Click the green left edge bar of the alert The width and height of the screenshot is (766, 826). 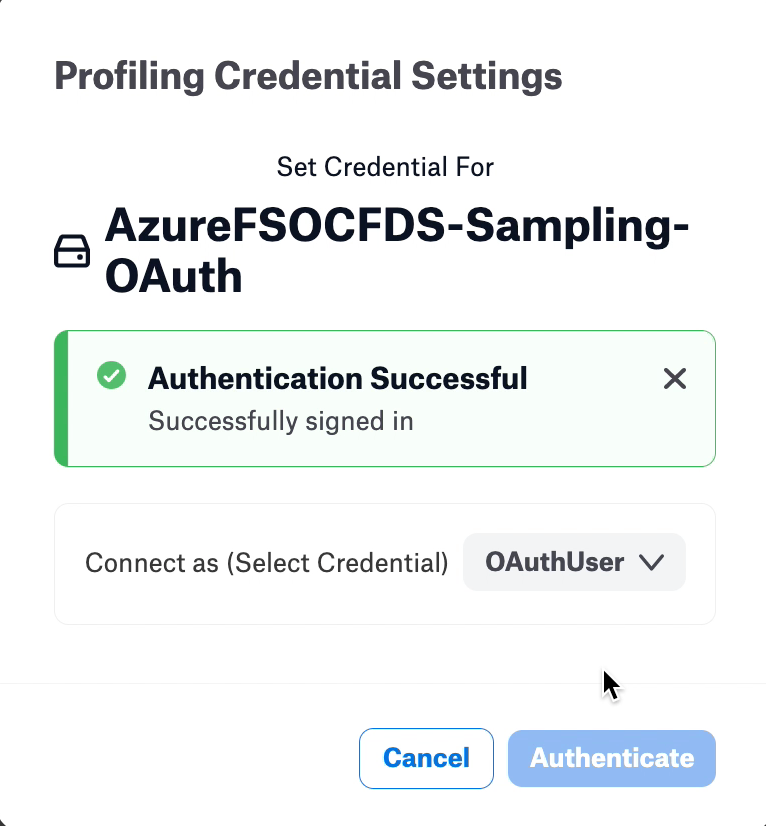tap(61, 398)
